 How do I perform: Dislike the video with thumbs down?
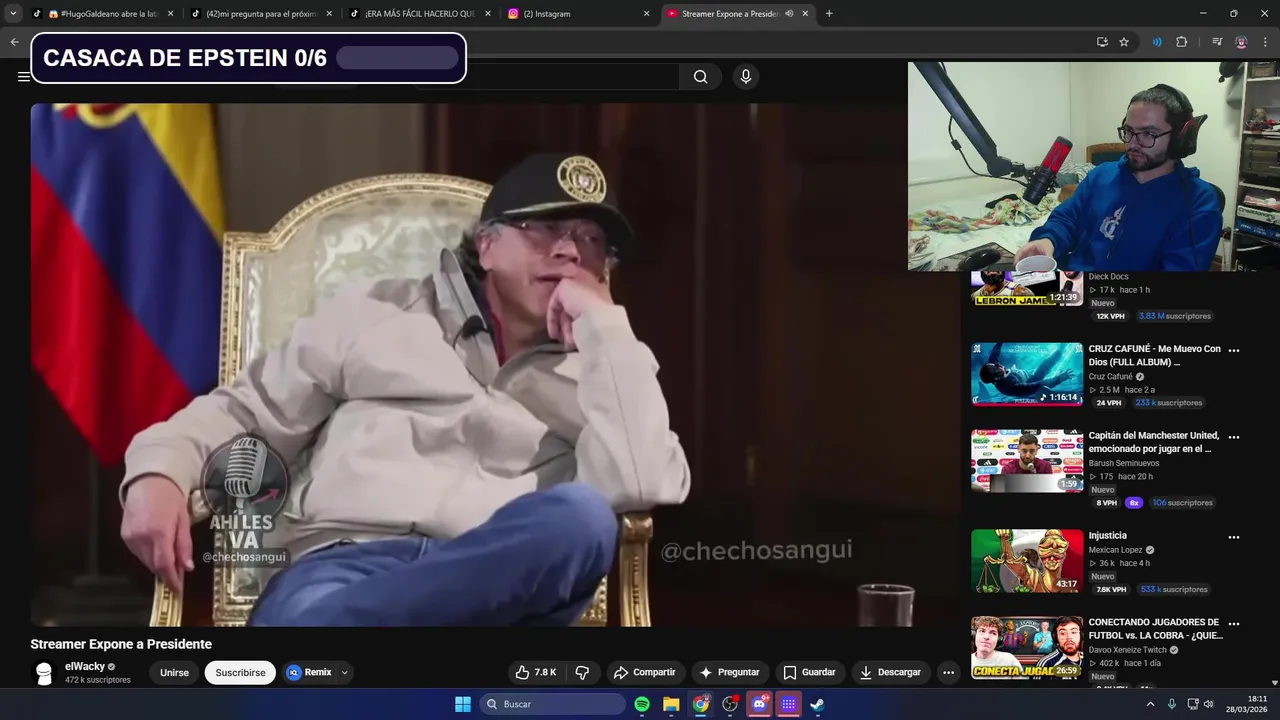[x=582, y=672]
